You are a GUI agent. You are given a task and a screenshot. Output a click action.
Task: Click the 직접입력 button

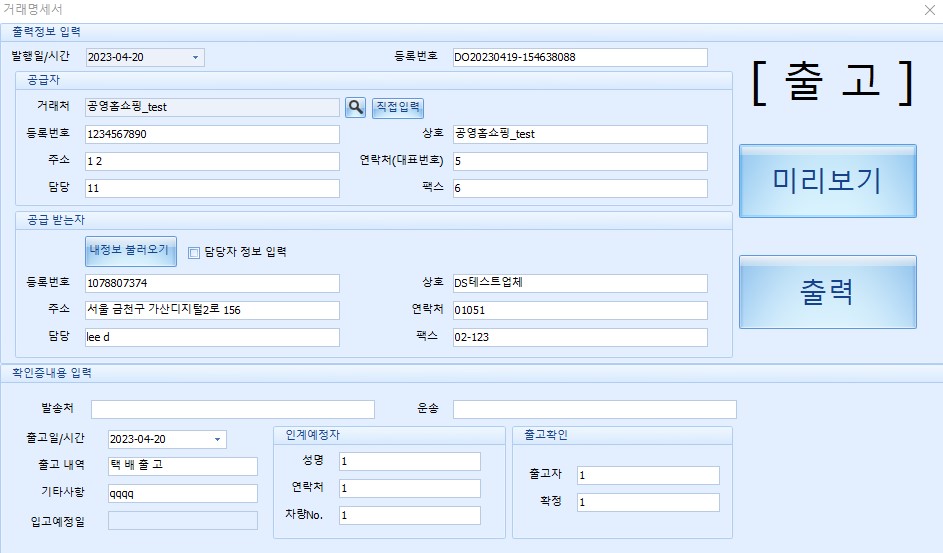[398, 108]
